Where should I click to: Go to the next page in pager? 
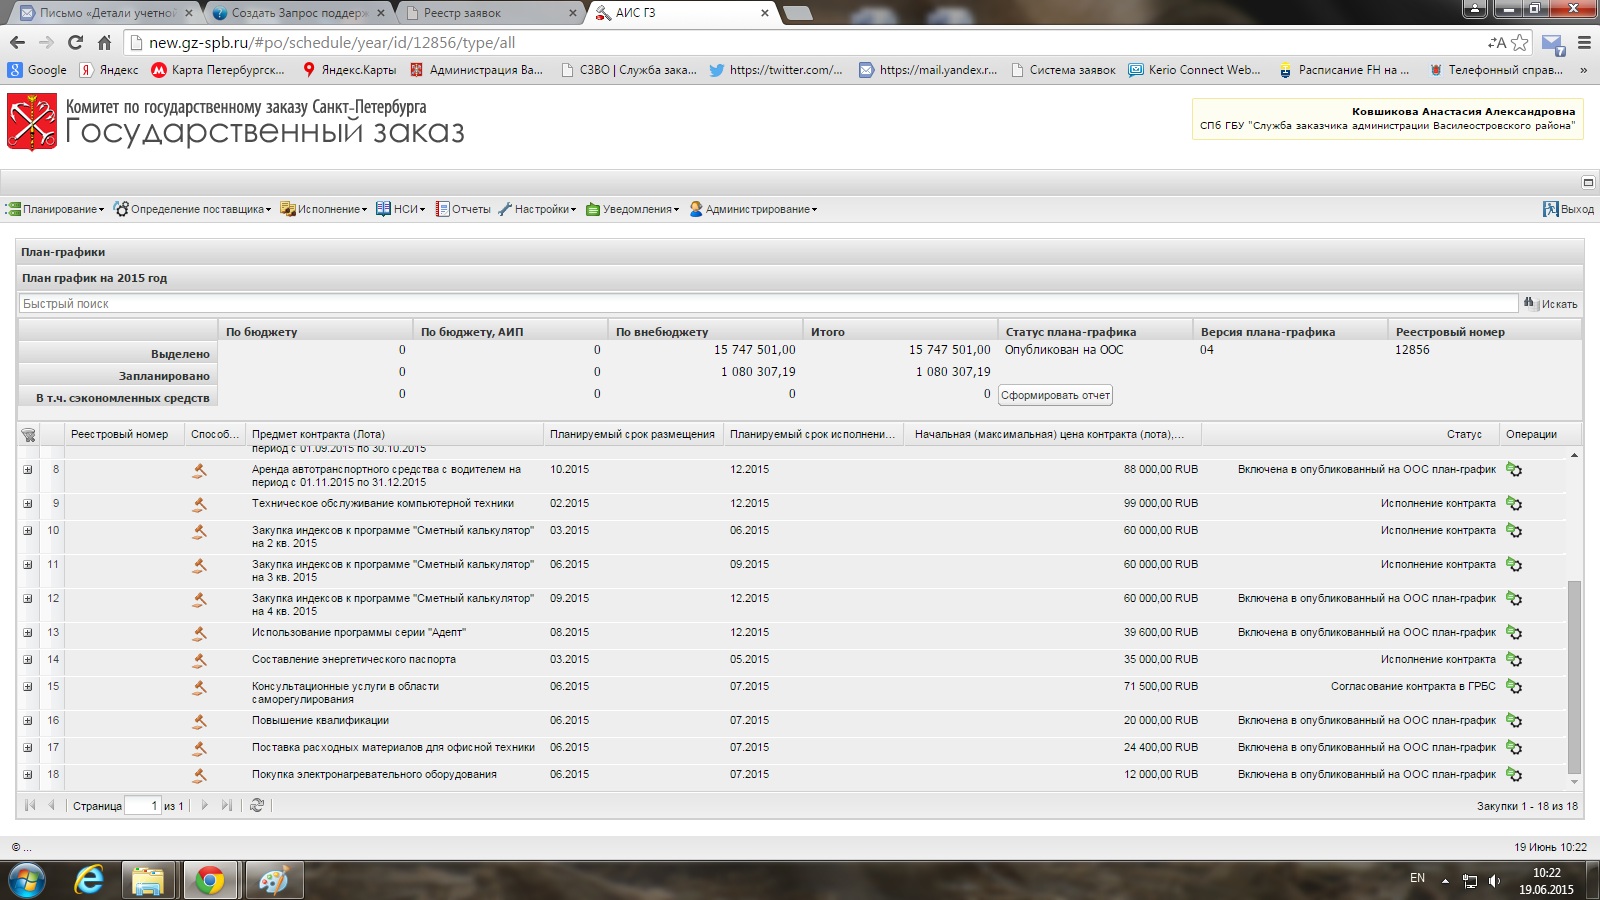205,805
